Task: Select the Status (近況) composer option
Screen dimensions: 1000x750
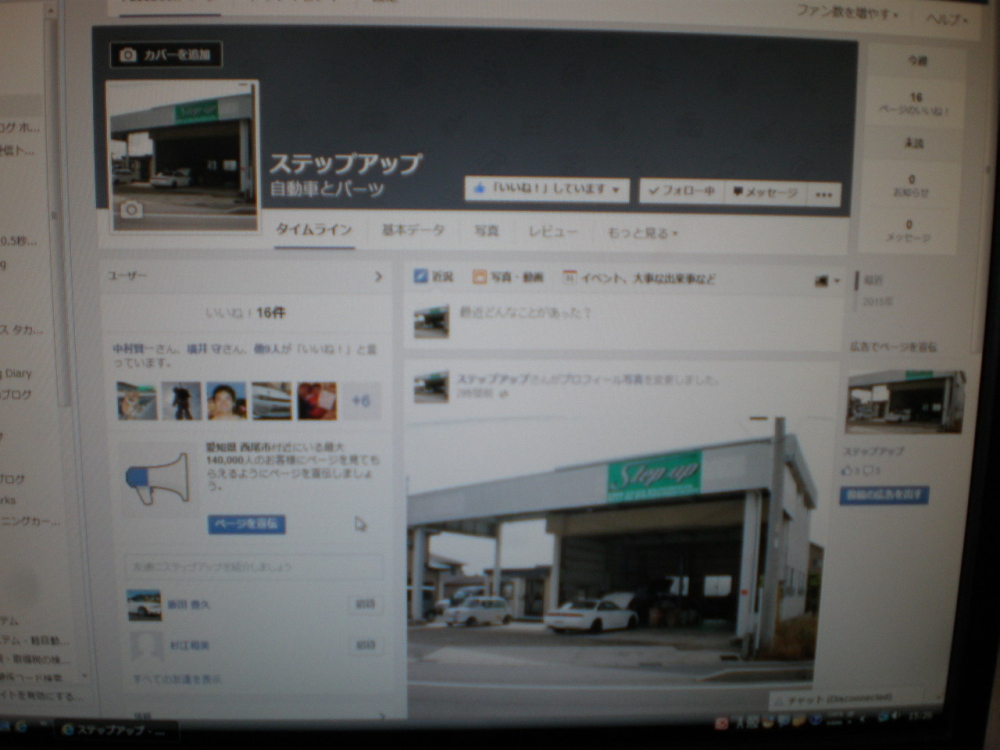Action: 434,276
